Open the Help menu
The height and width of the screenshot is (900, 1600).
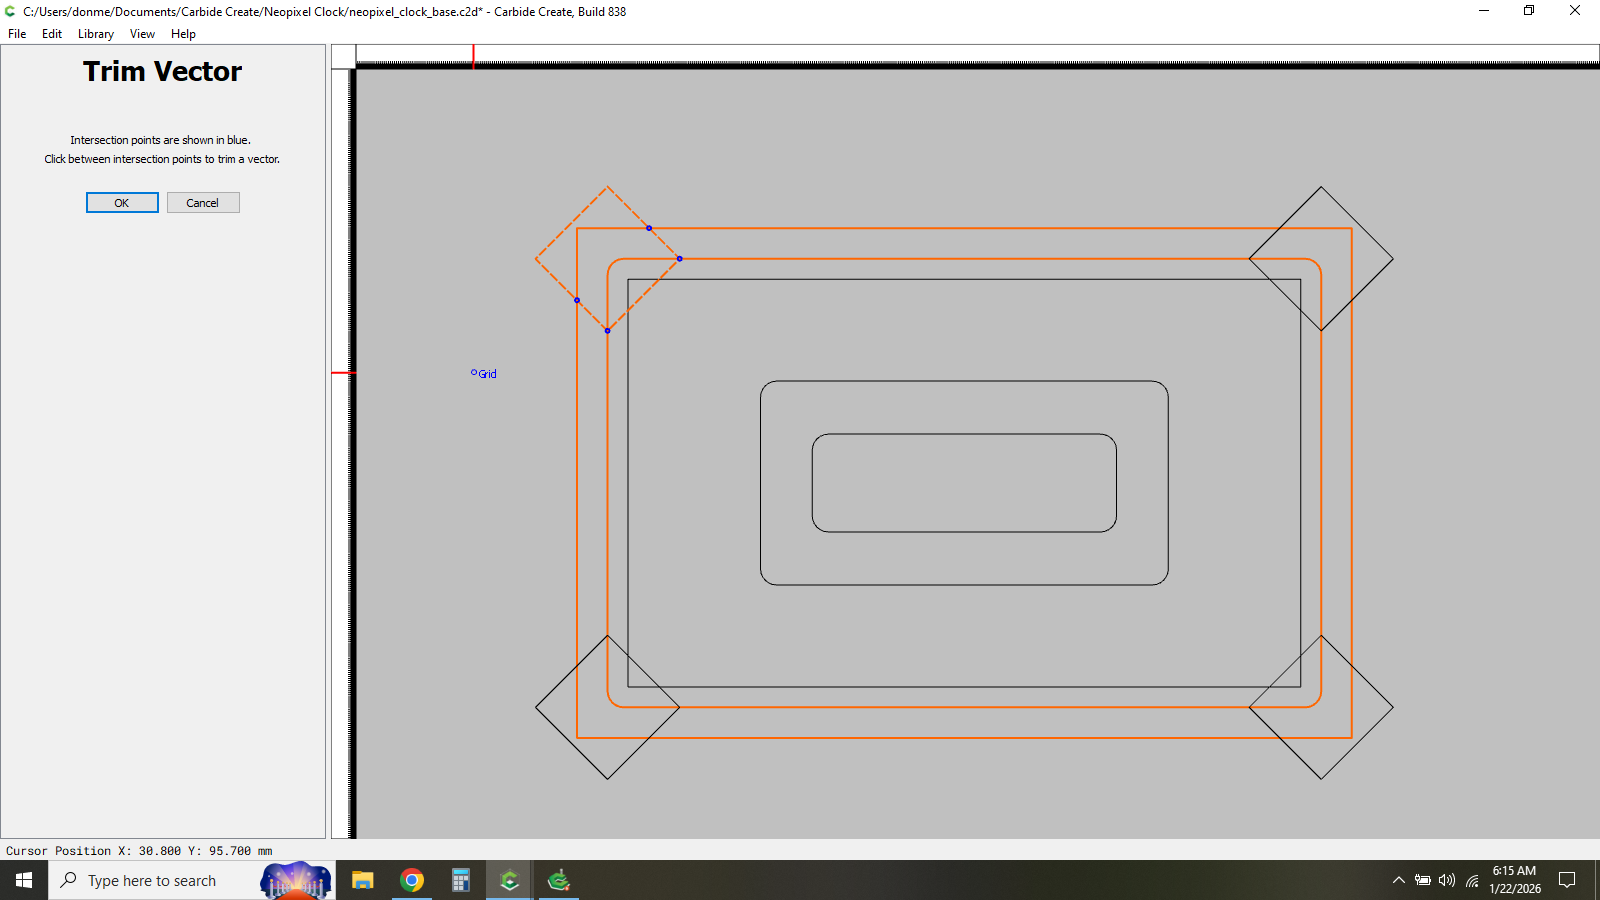tap(183, 34)
